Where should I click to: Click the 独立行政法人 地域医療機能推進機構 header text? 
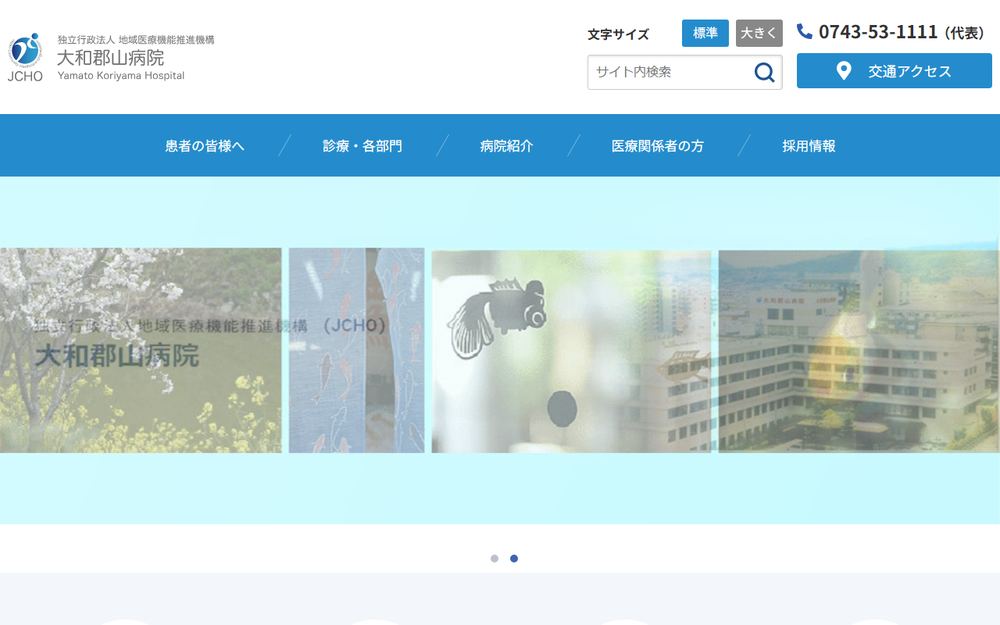(x=136, y=40)
